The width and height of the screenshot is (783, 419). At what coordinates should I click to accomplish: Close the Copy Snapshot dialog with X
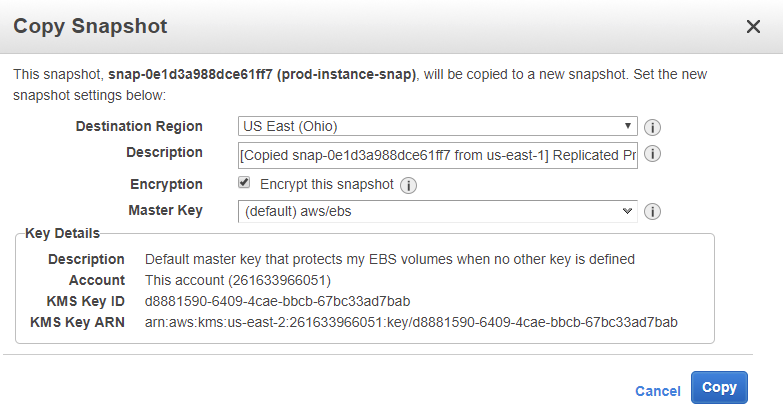(x=753, y=27)
